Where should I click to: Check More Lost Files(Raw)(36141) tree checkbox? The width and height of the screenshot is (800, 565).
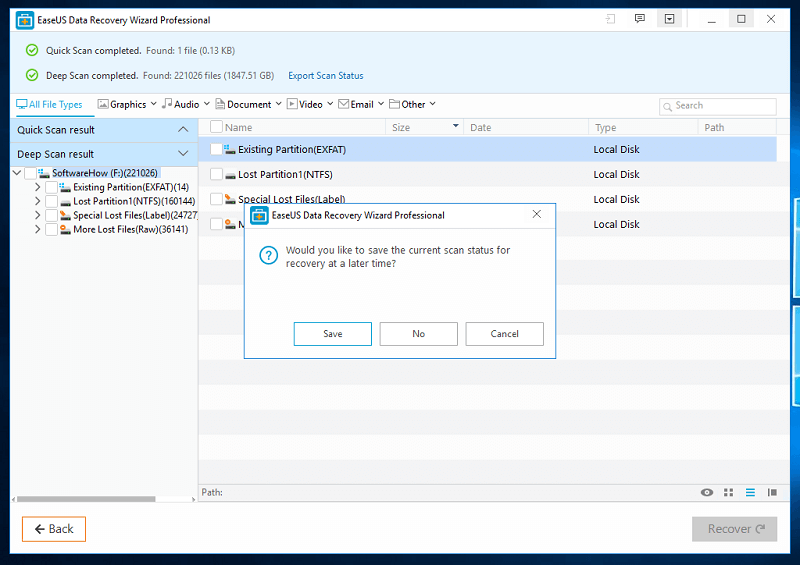point(51,230)
